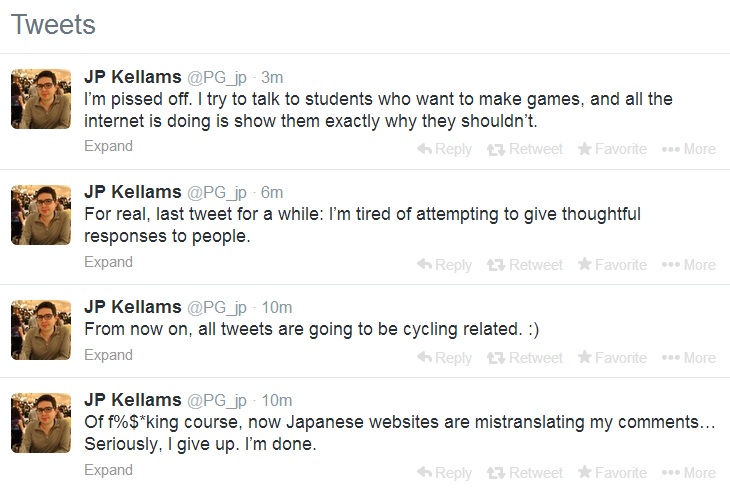Favorite the cycling related tweet
Viewport: 730px width, 490px height.
click(612, 357)
